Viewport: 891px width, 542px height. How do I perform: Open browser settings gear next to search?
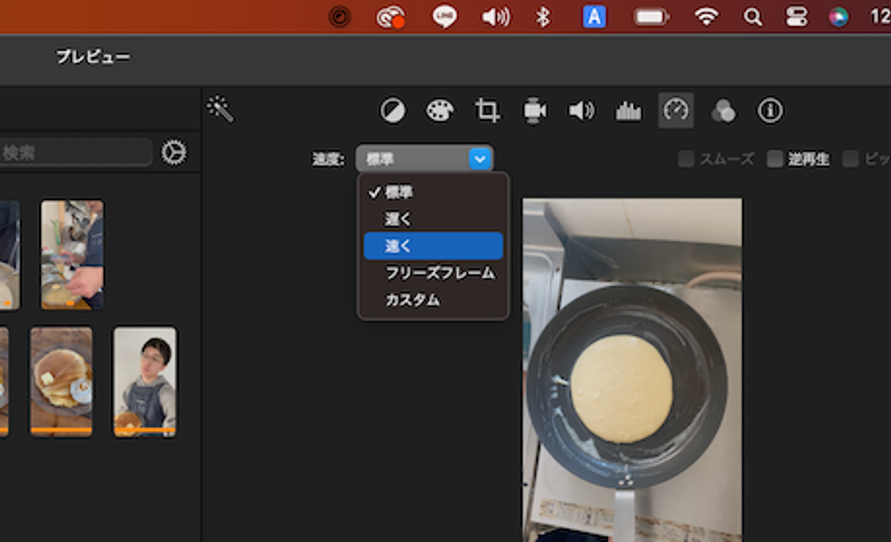pos(174,152)
